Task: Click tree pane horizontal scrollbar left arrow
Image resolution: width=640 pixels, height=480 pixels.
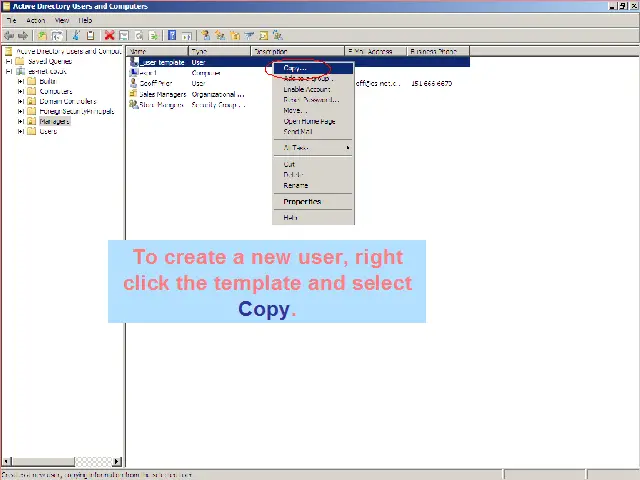Action: pyautogui.click(x=7, y=462)
